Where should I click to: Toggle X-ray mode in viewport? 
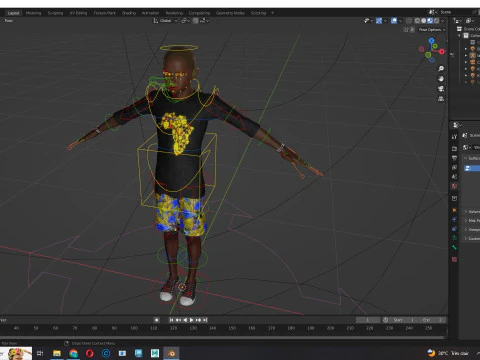pyautogui.click(x=409, y=21)
